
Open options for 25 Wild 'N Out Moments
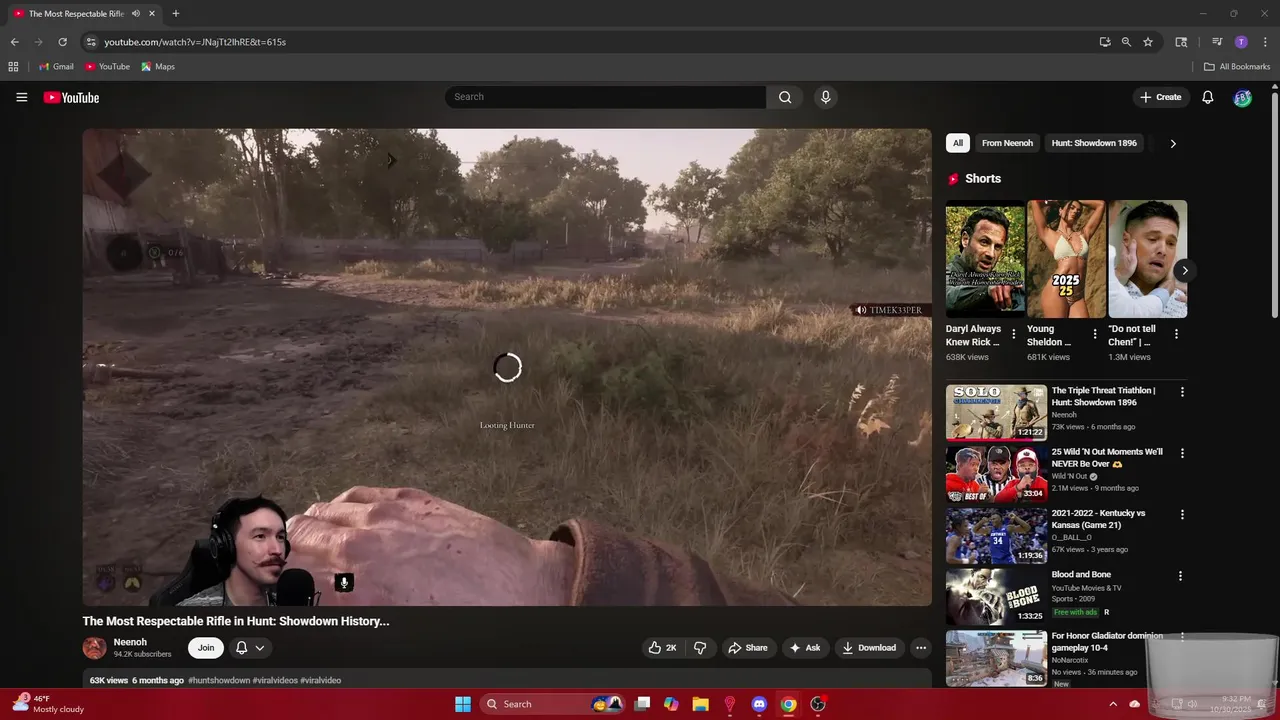(1182, 453)
